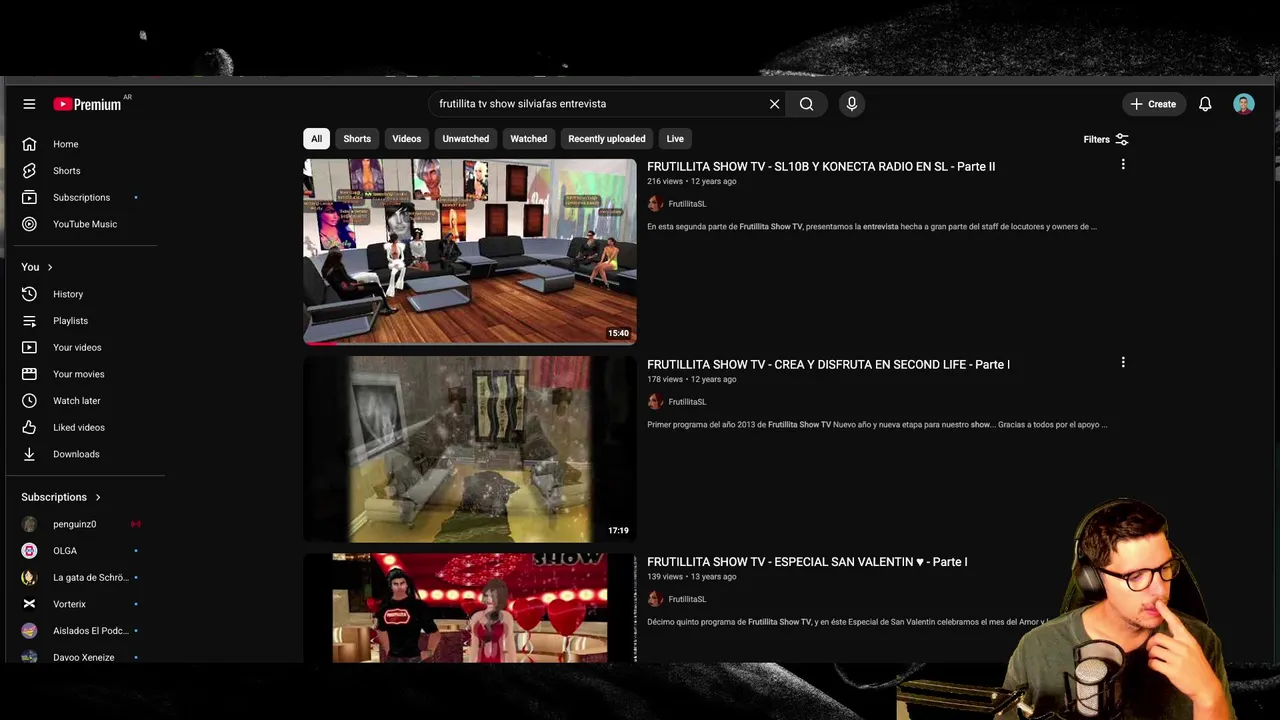The image size is (1280, 720).
Task: Select the All filter chip
Action: click(x=316, y=139)
